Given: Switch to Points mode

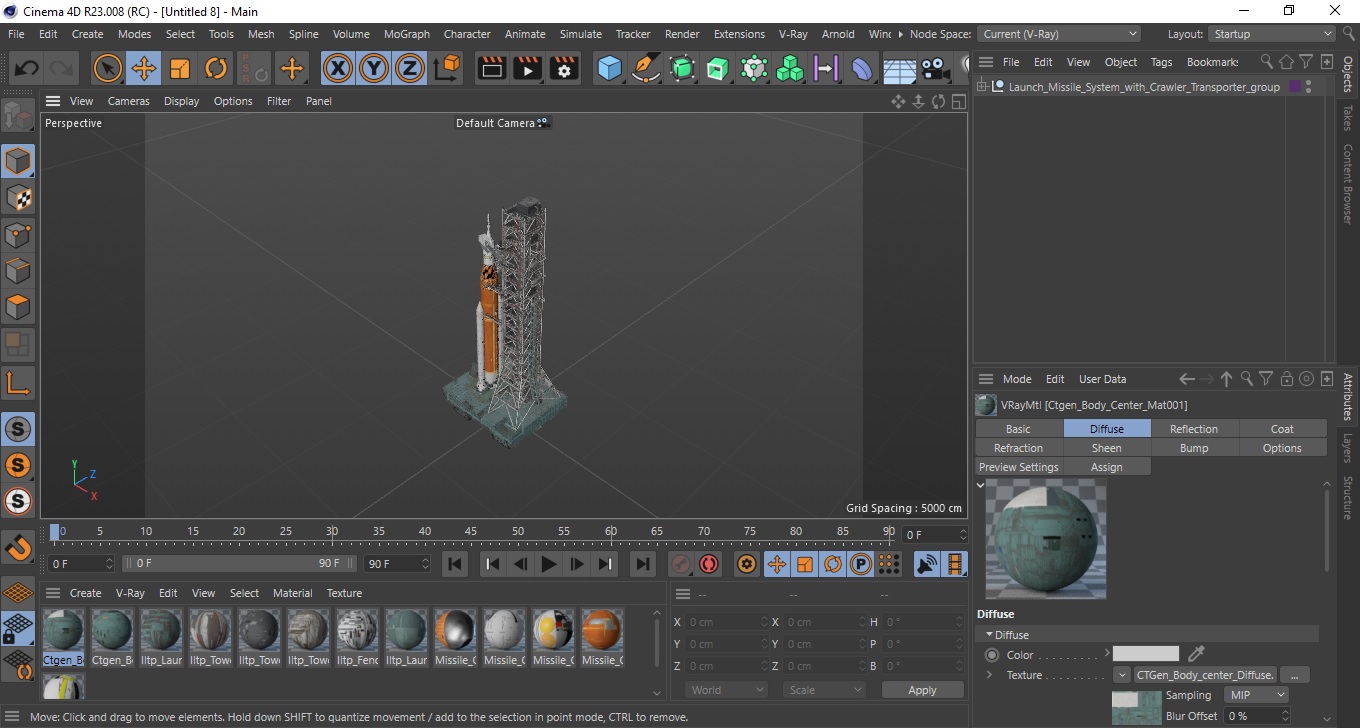Looking at the screenshot, I should point(18,235).
